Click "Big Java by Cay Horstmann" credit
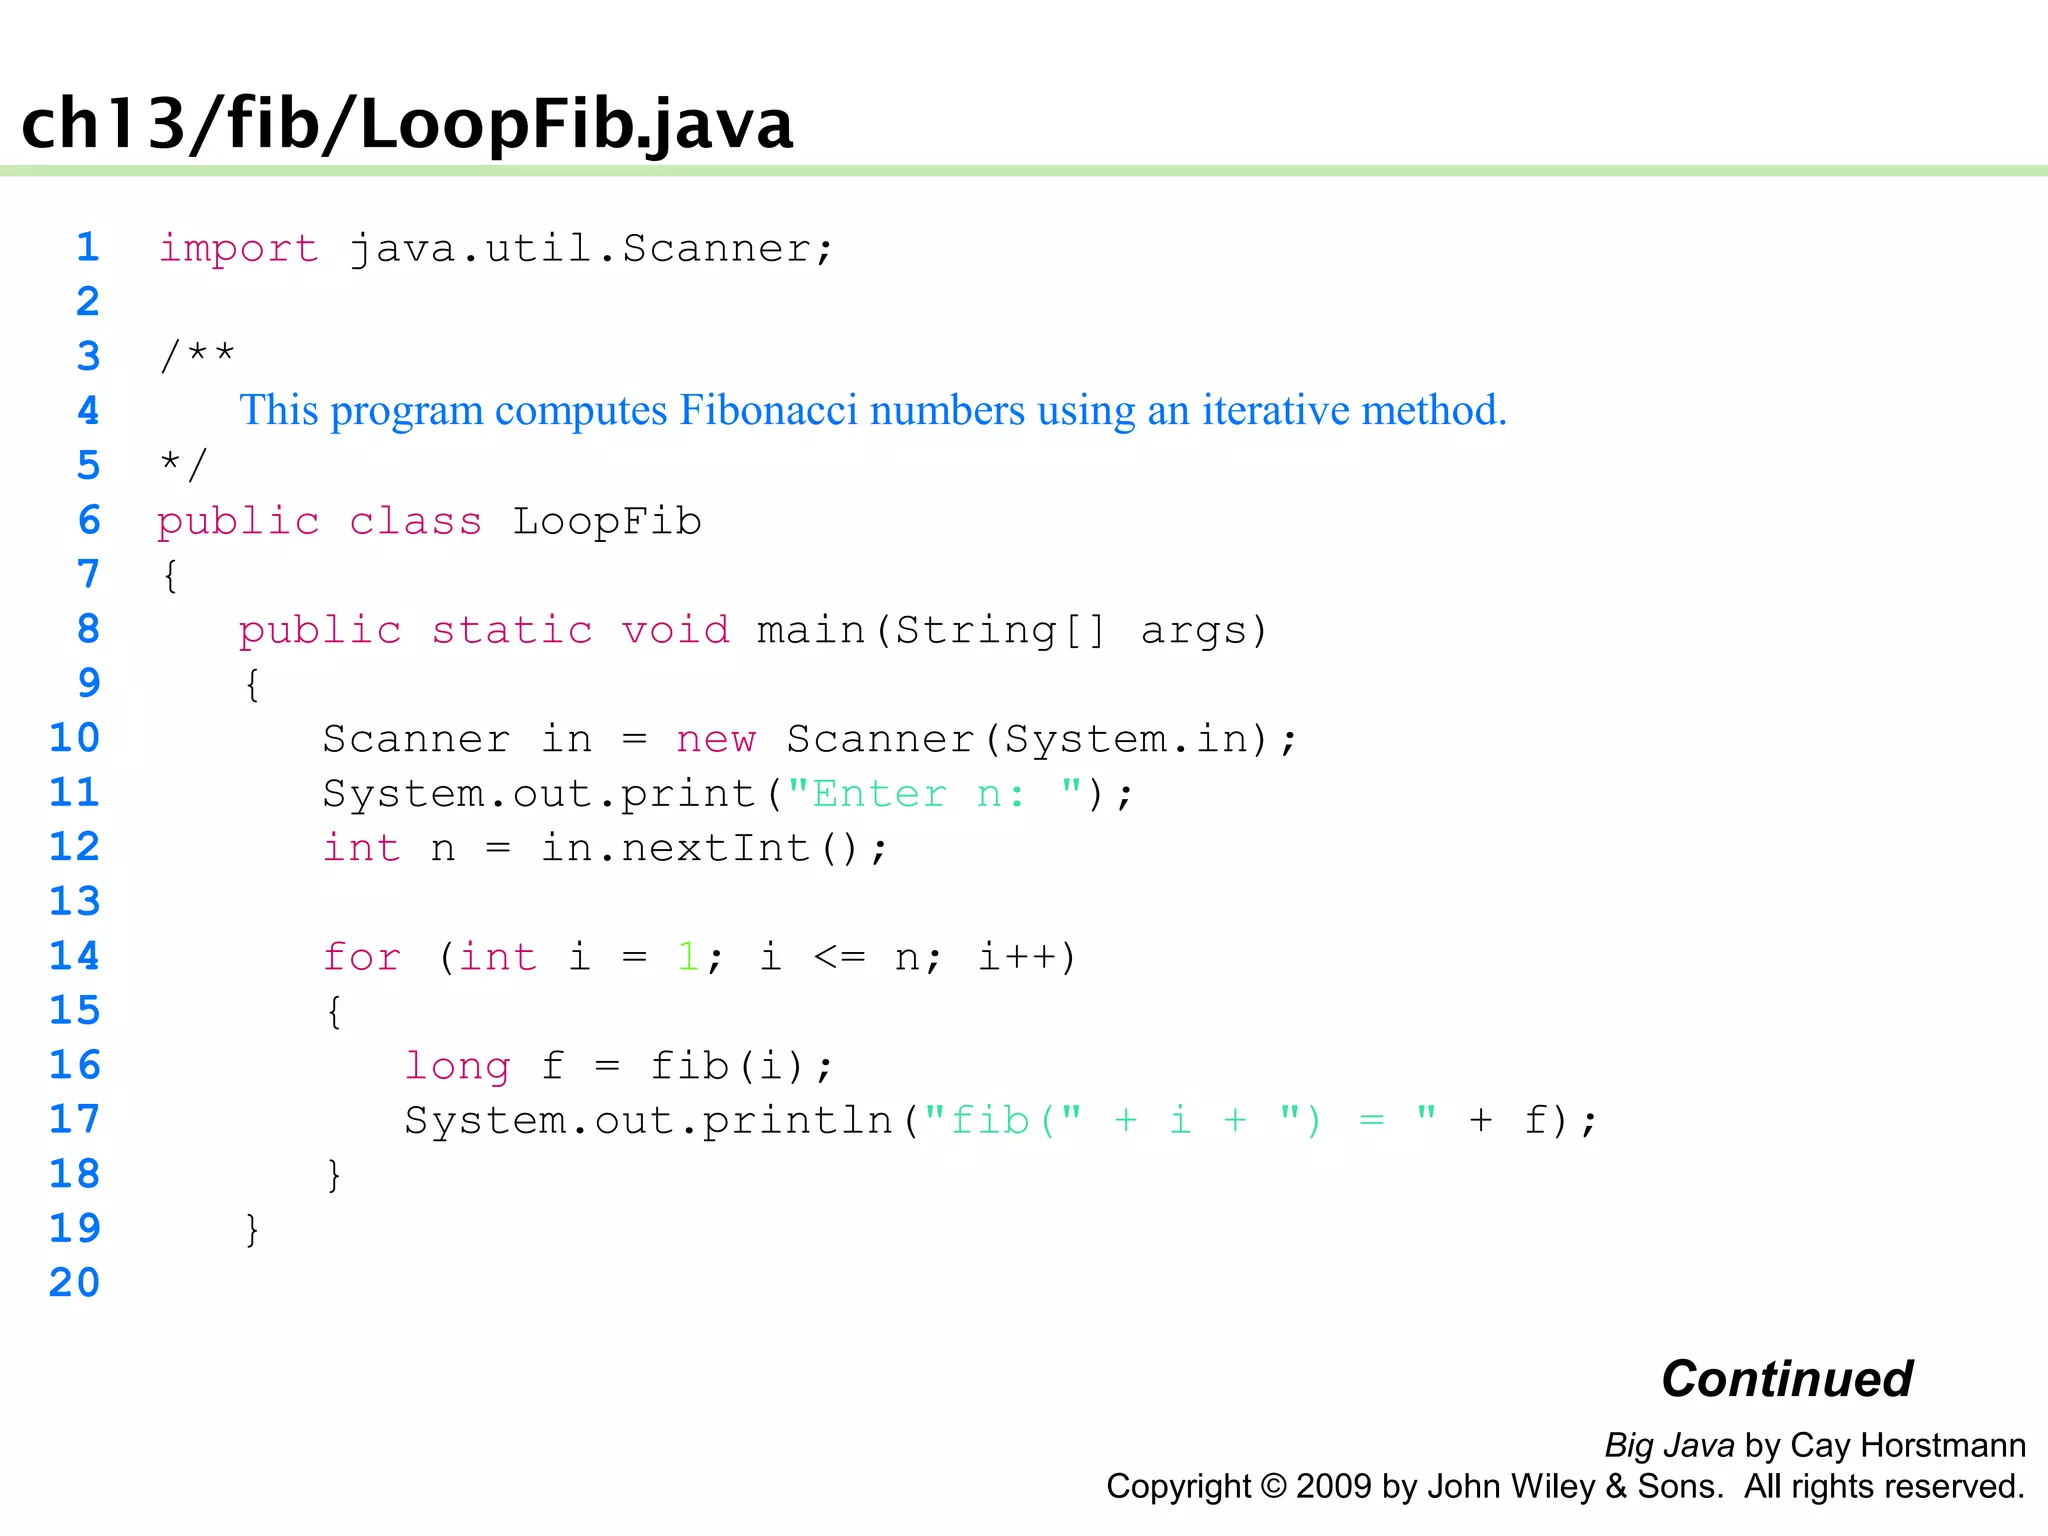 (x=1815, y=1445)
